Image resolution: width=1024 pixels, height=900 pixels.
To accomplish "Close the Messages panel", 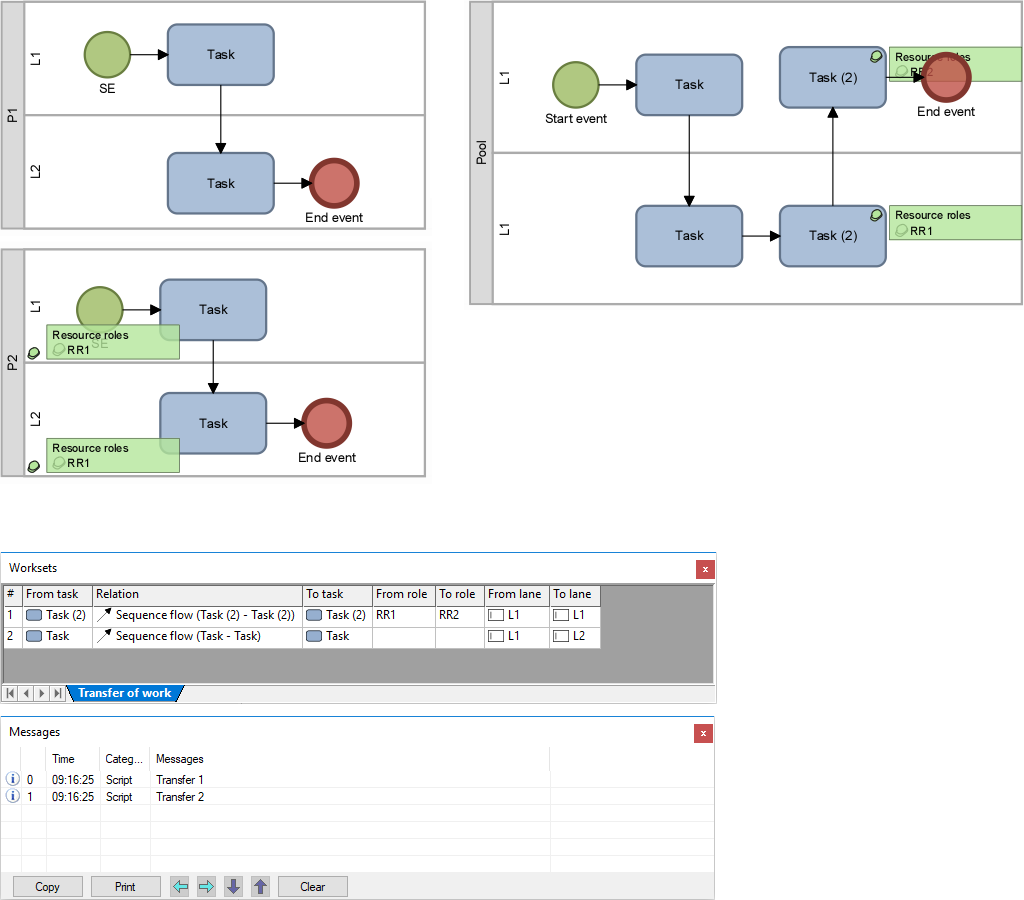I will click(x=704, y=733).
